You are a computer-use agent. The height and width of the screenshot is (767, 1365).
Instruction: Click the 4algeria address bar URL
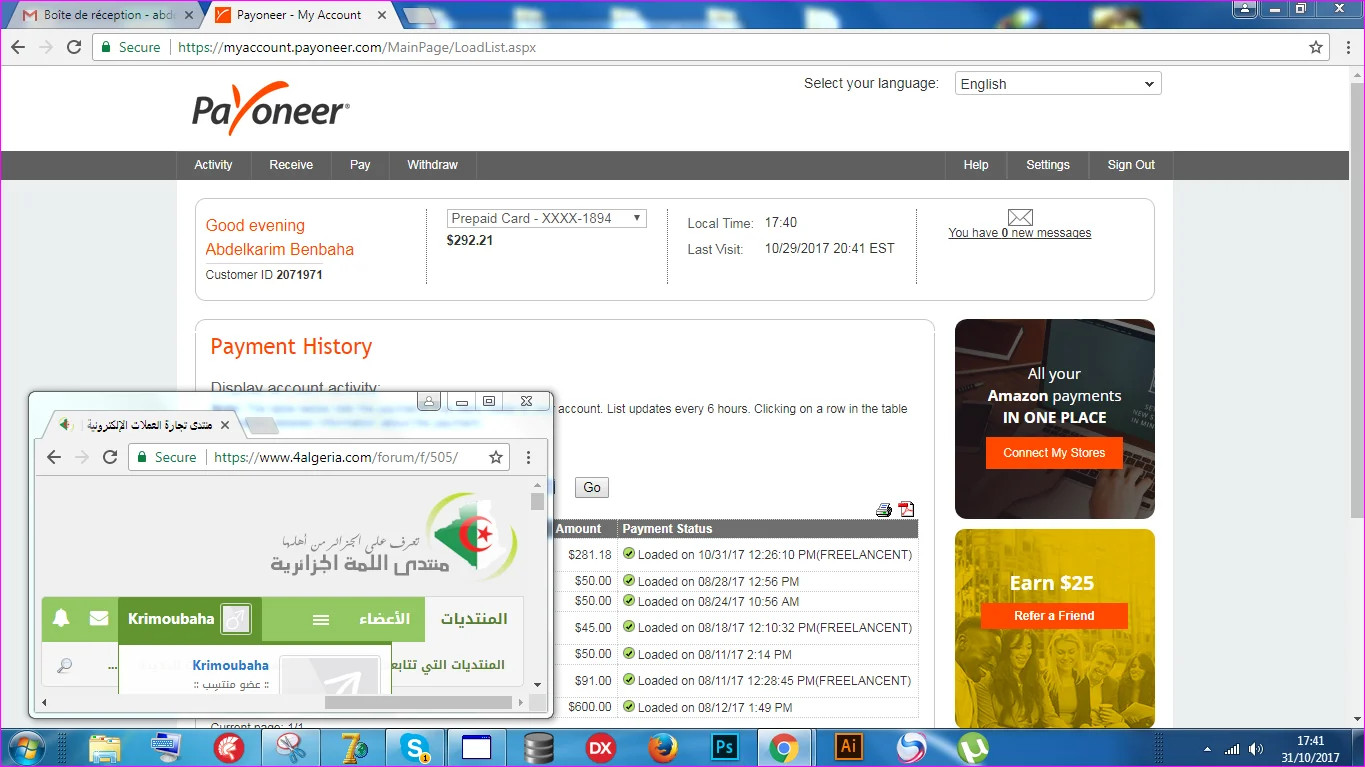336,457
